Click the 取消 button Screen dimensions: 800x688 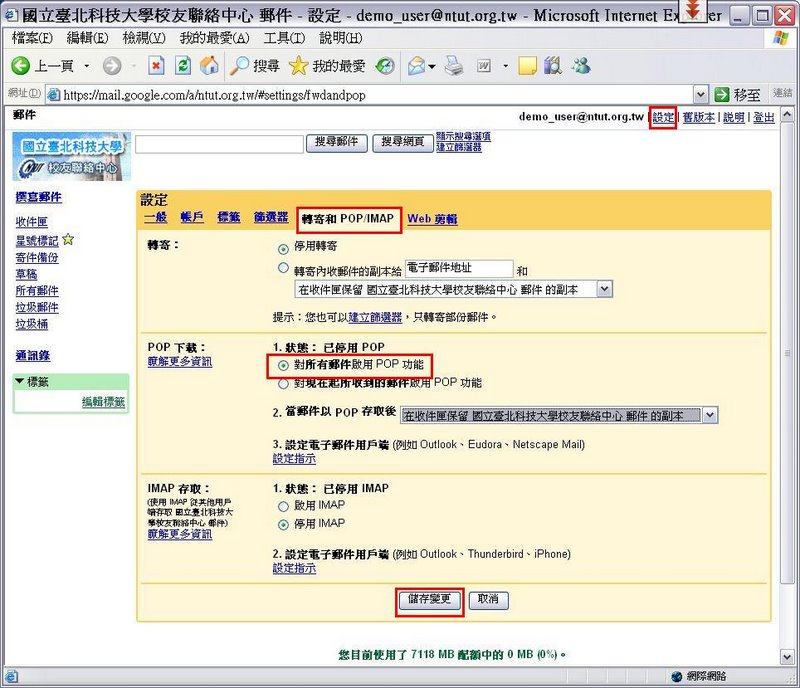(488, 600)
